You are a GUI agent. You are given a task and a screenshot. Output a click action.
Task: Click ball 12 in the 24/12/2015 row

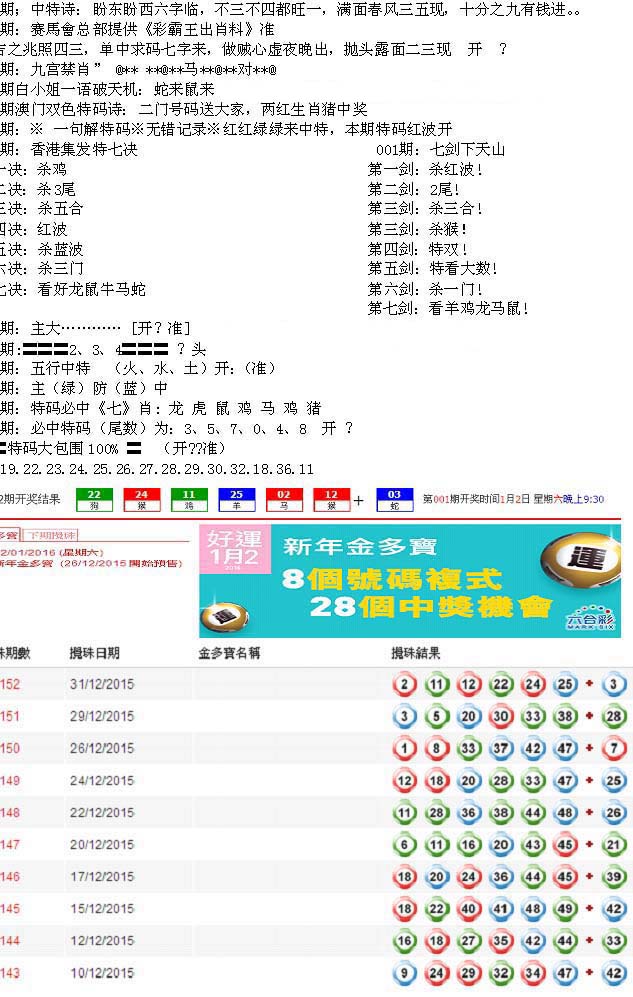404,780
